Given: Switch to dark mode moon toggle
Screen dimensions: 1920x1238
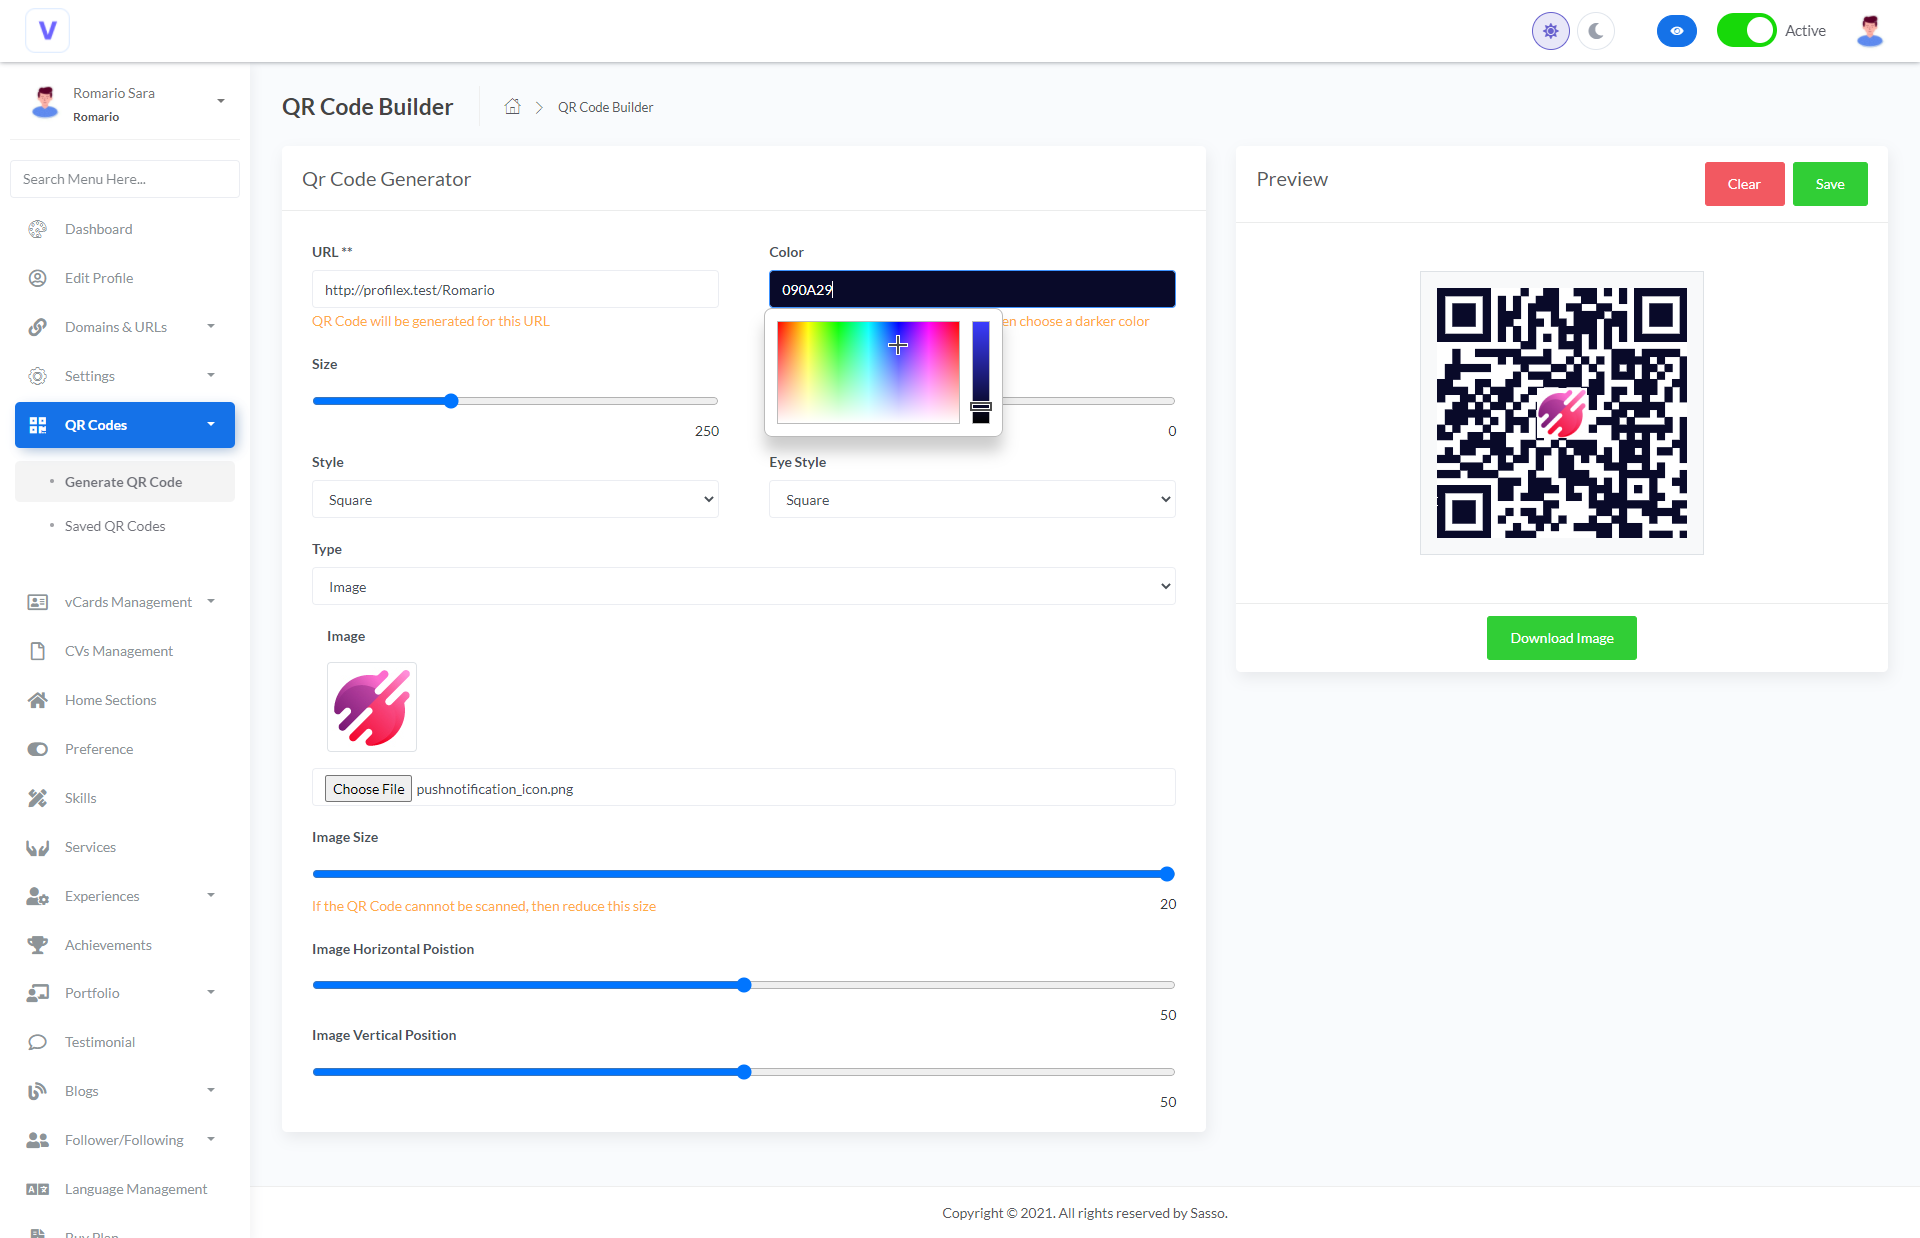Looking at the screenshot, I should pos(1596,31).
